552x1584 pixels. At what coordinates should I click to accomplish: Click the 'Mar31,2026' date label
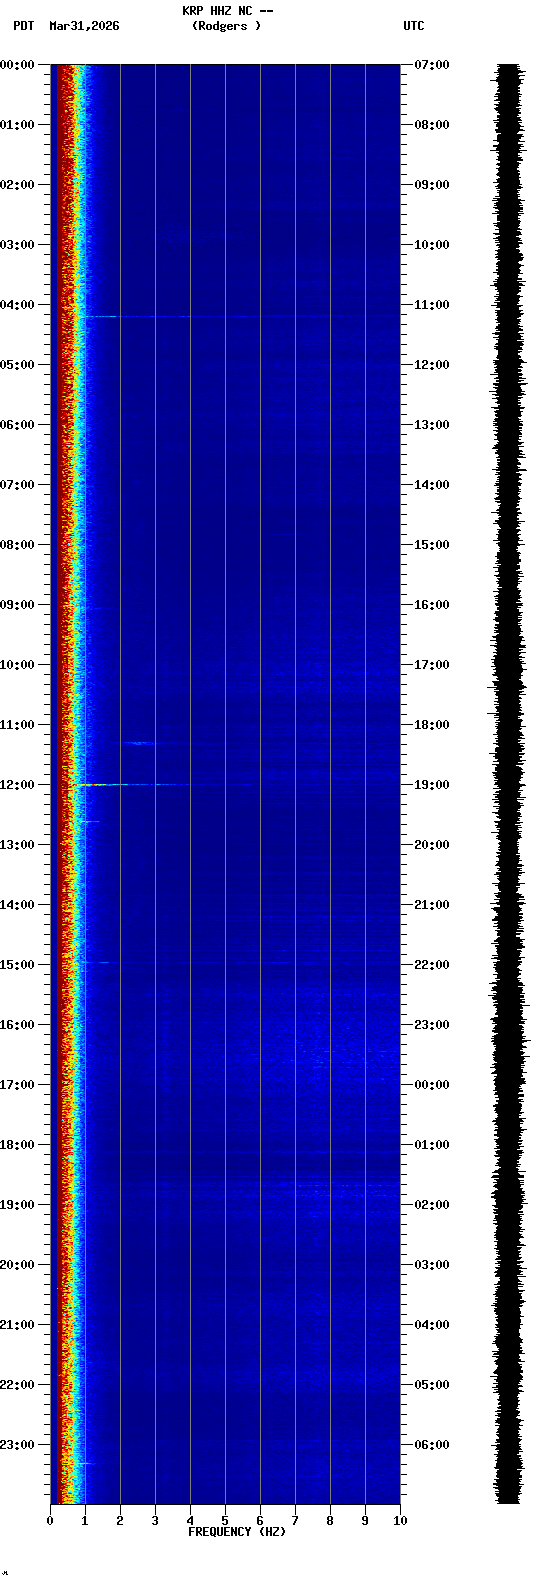[x=84, y=26]
